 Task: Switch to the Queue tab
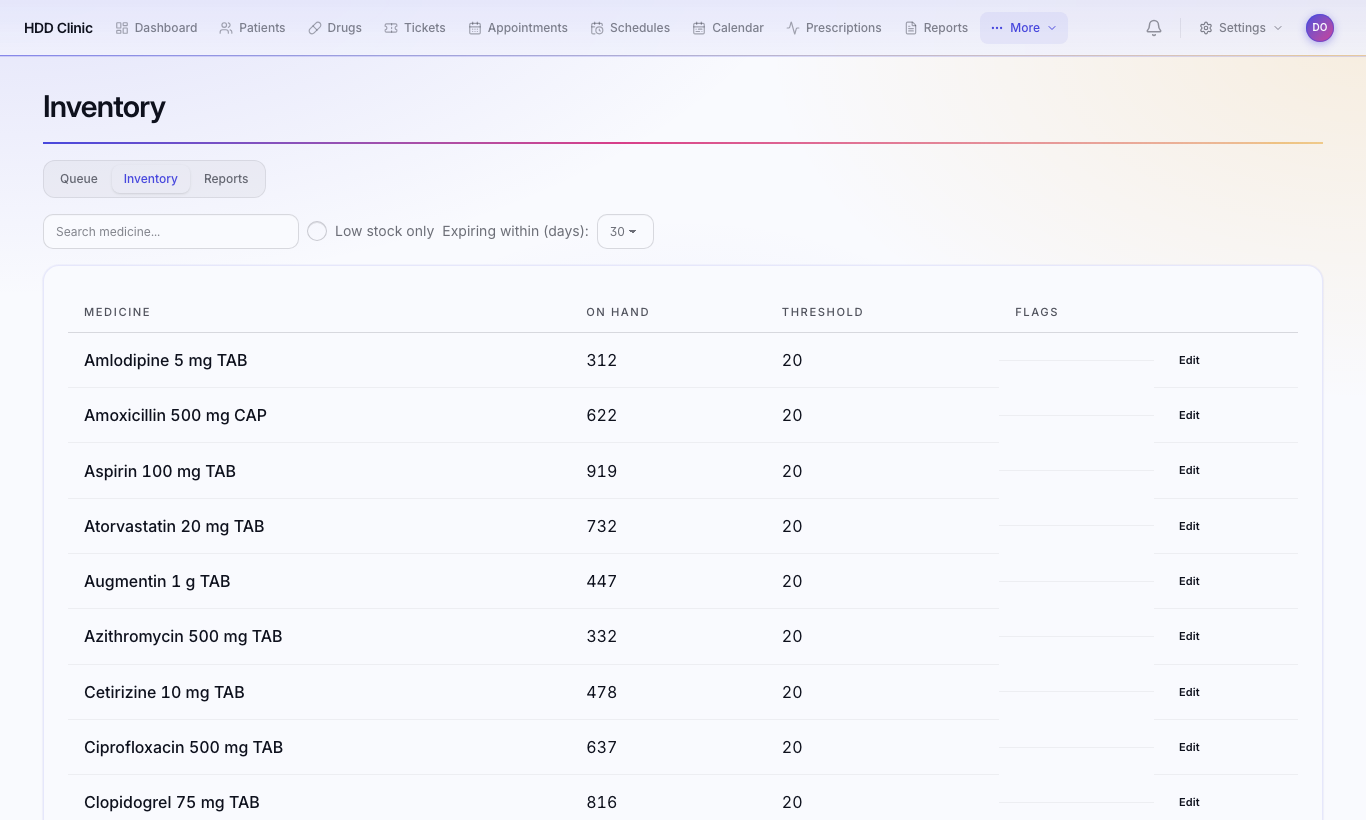[79, 179]
